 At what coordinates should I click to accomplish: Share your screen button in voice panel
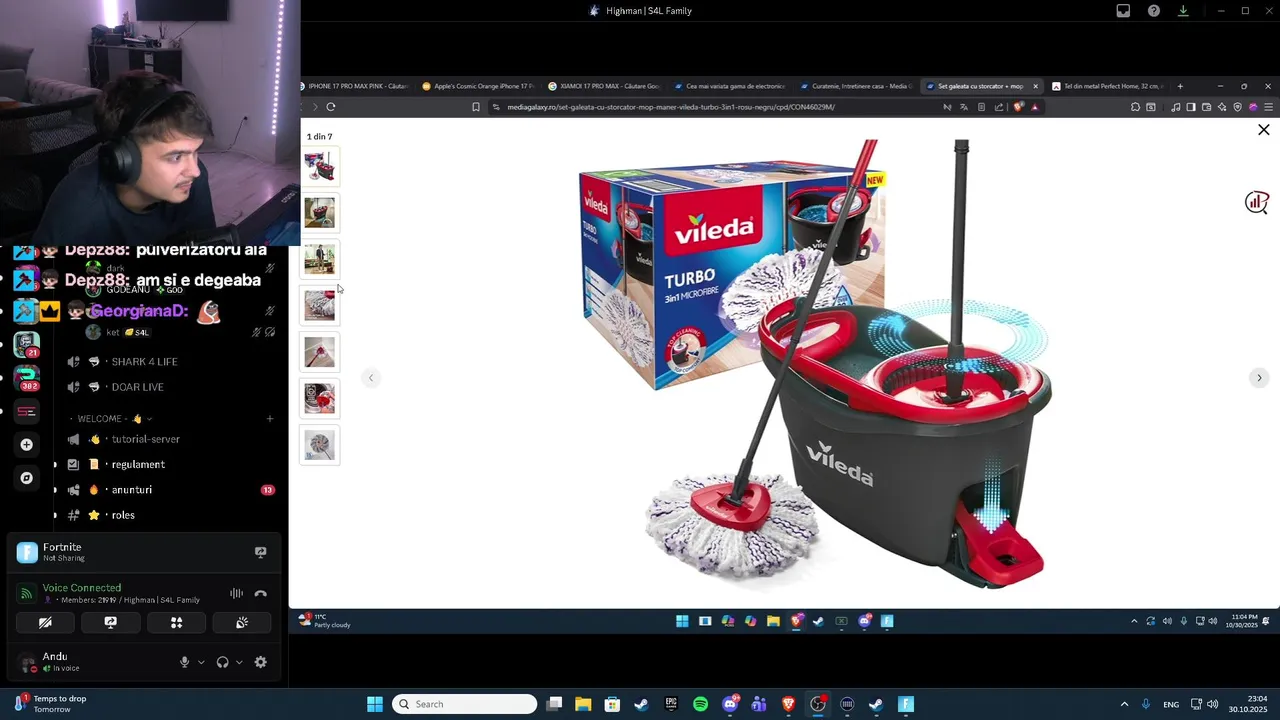point(111,622)
